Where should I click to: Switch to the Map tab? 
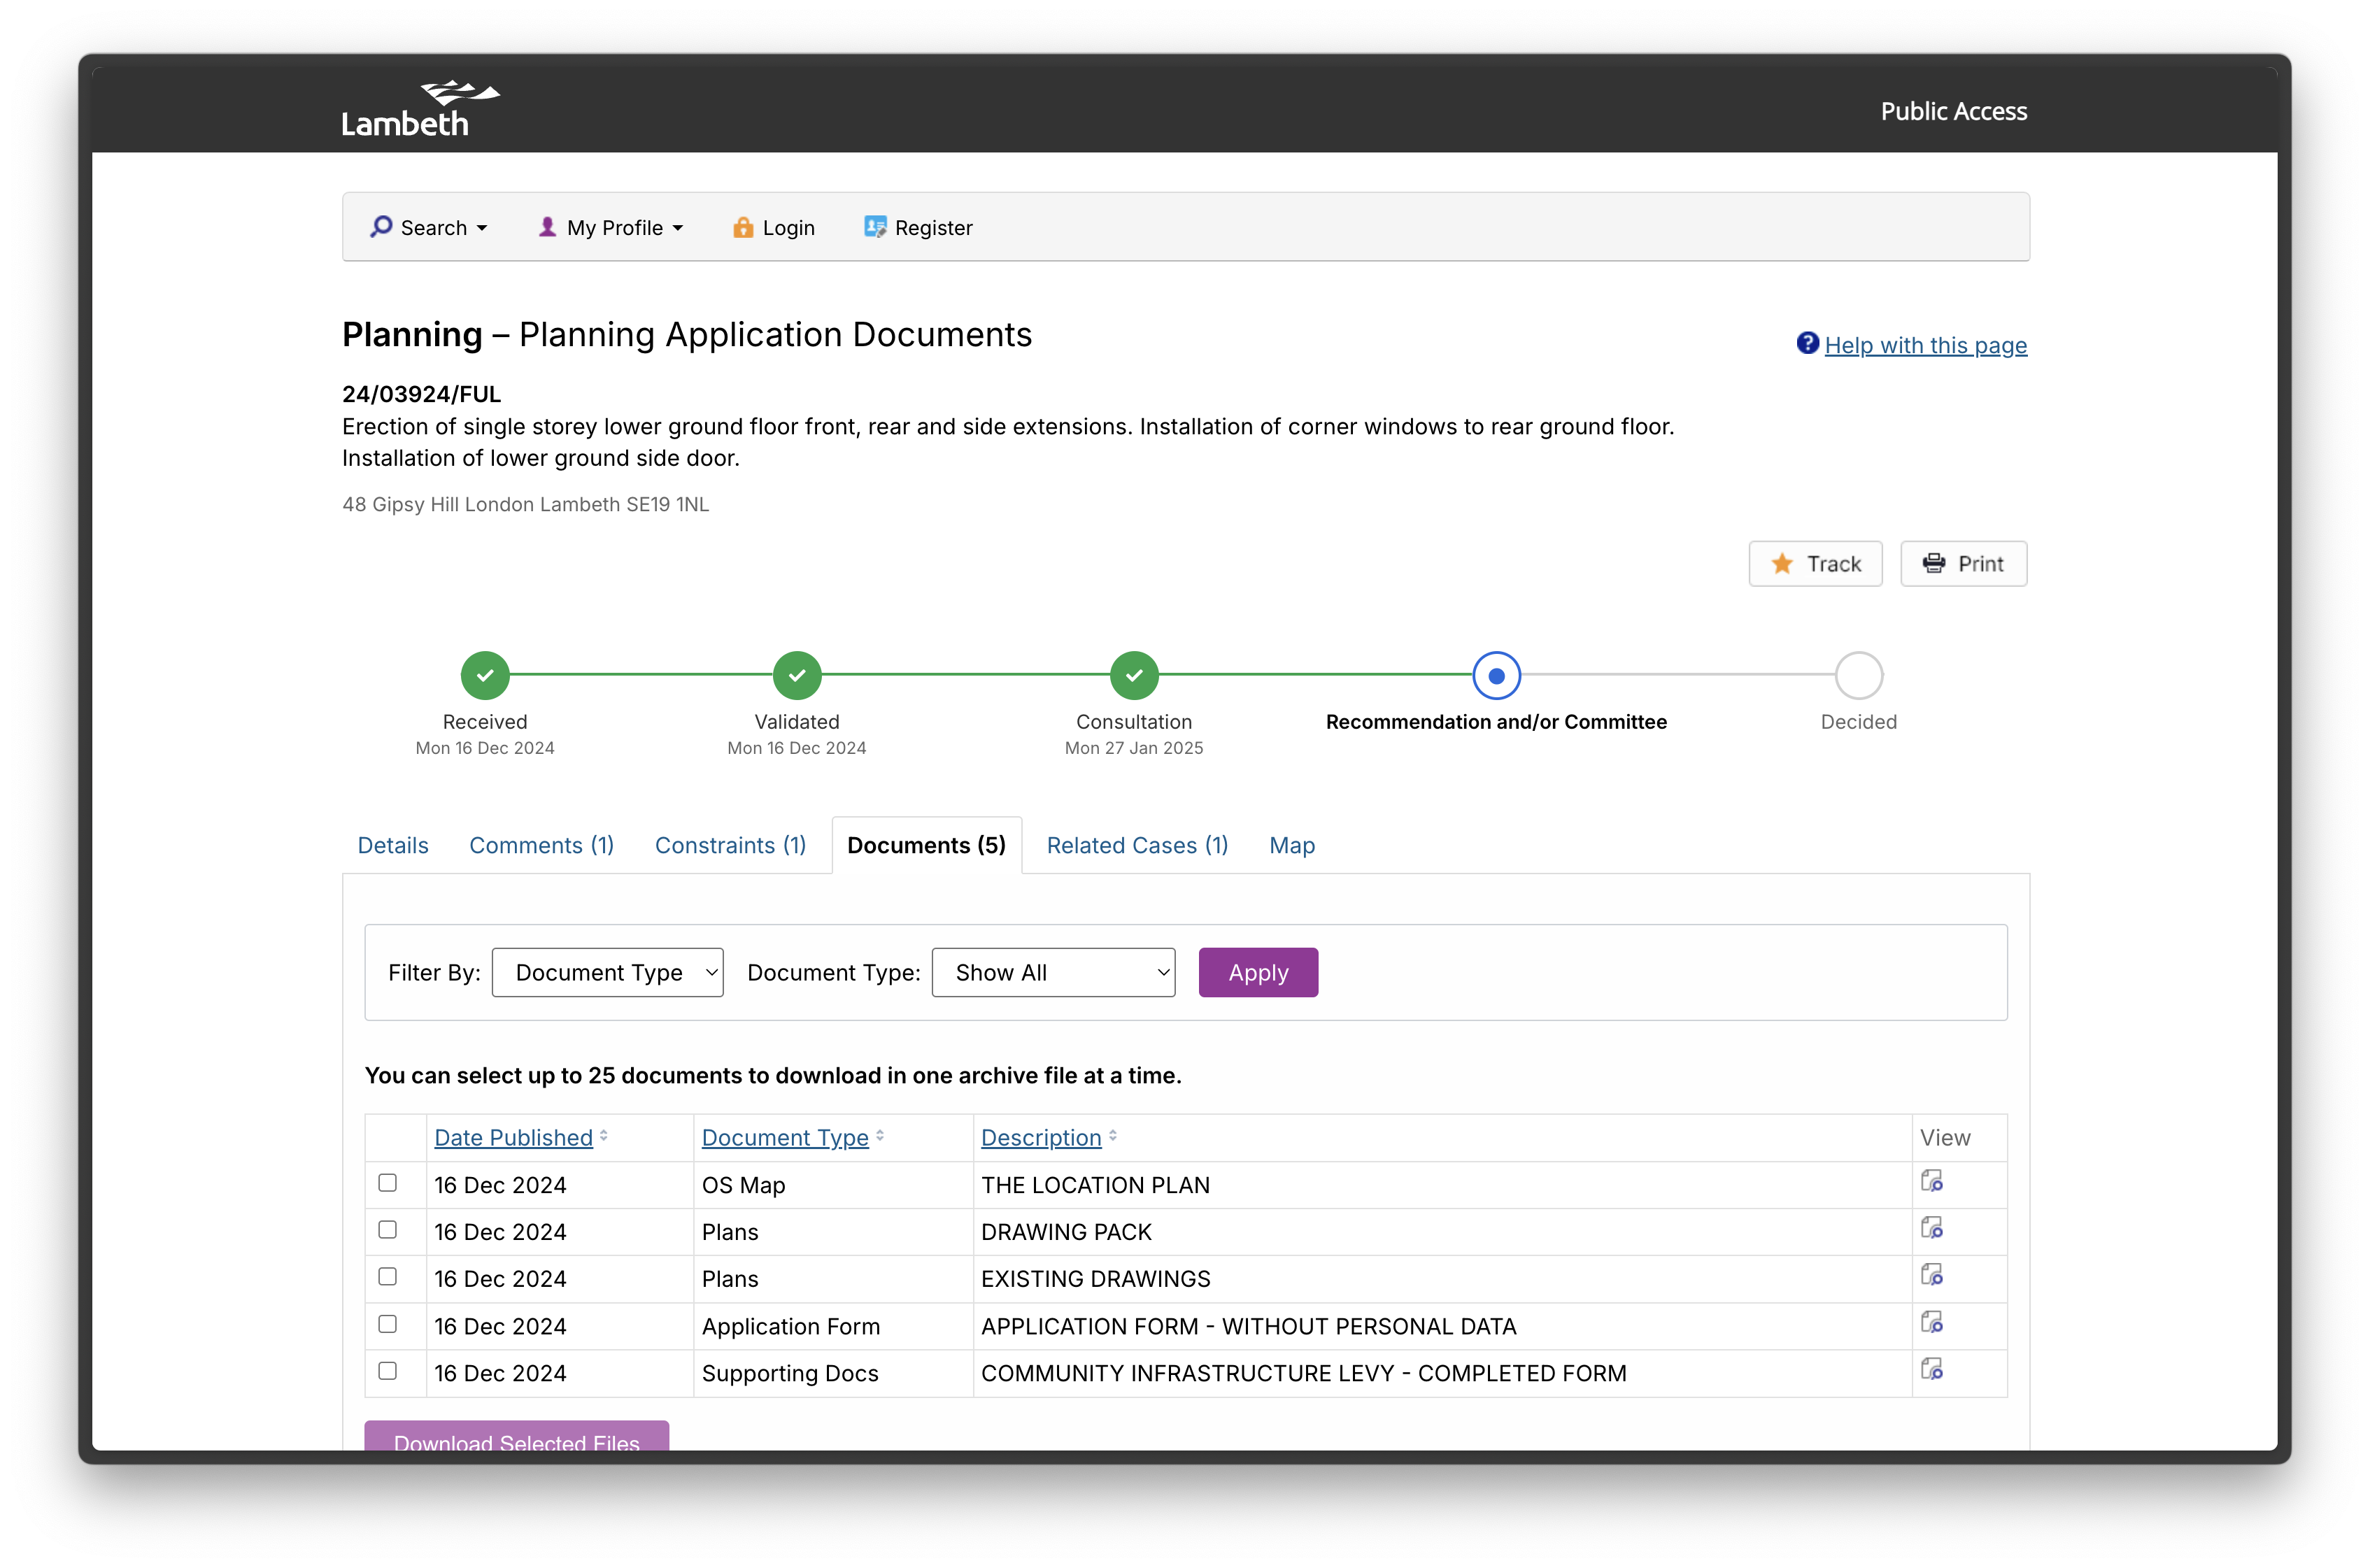tap(1292, 846)
